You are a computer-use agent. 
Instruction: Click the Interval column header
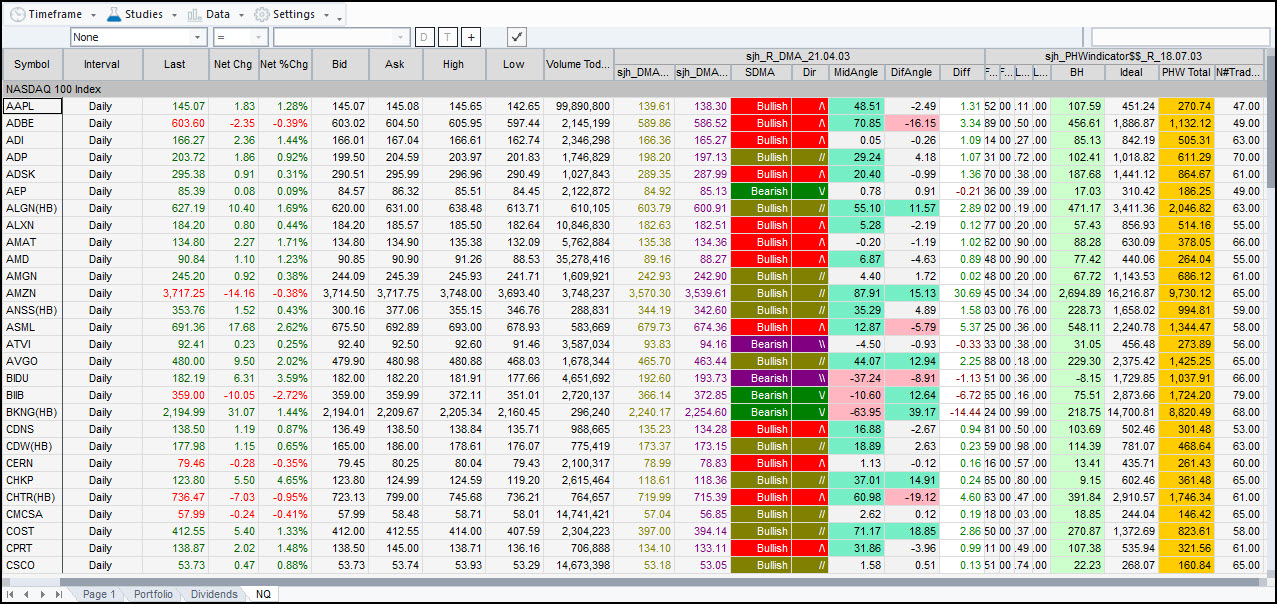101,64
